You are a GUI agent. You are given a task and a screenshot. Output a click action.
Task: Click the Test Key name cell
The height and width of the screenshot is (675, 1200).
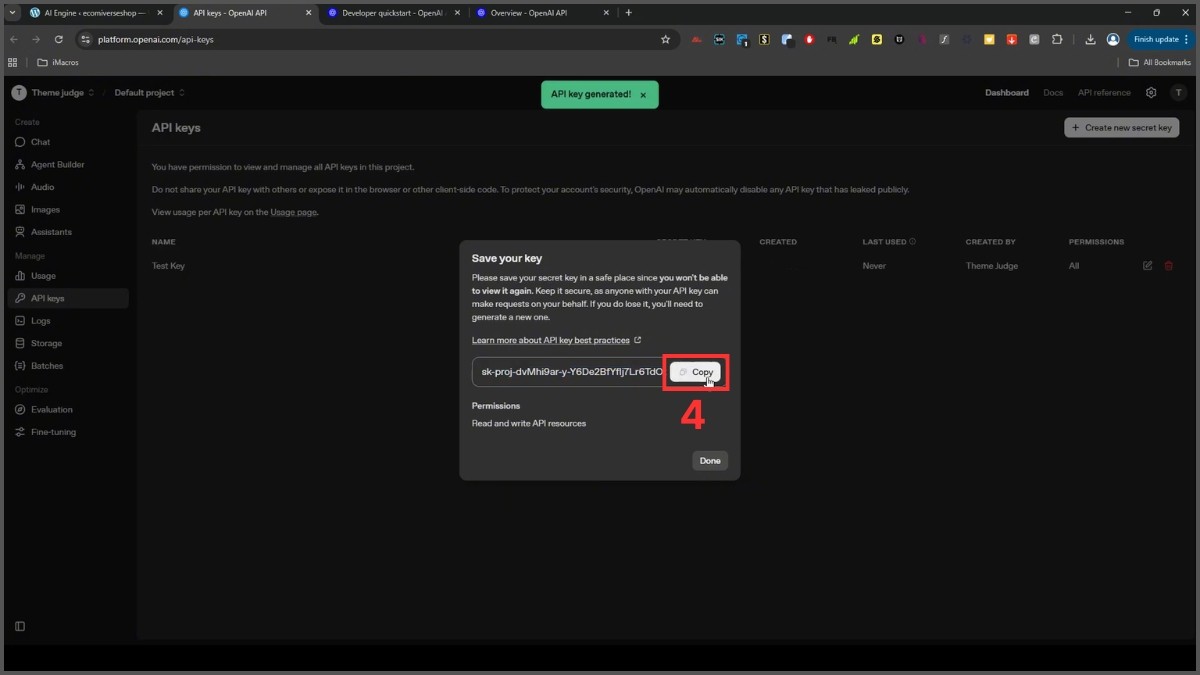(168, 266)
